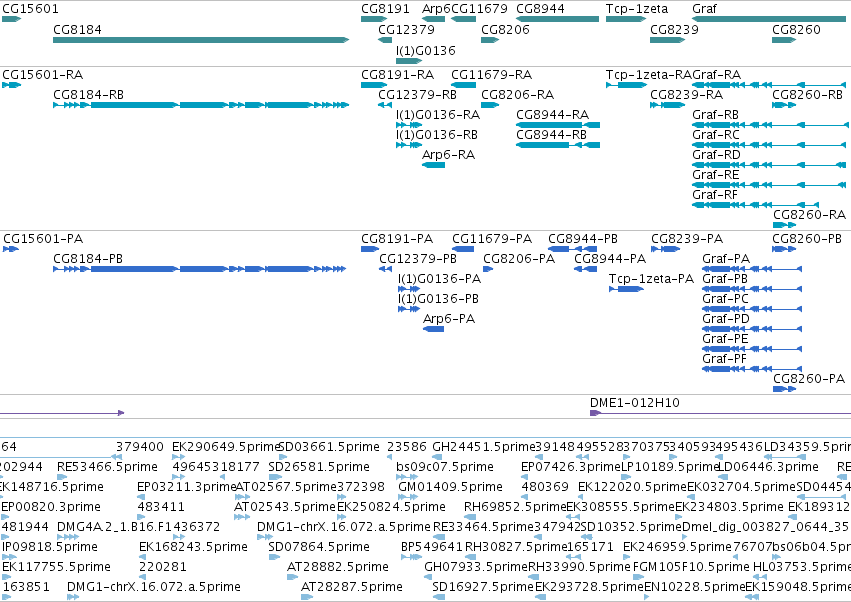Click the DME1-012H10 clone label
The height and width of the screenshot is (602, 851).
(x=634, y=402)
